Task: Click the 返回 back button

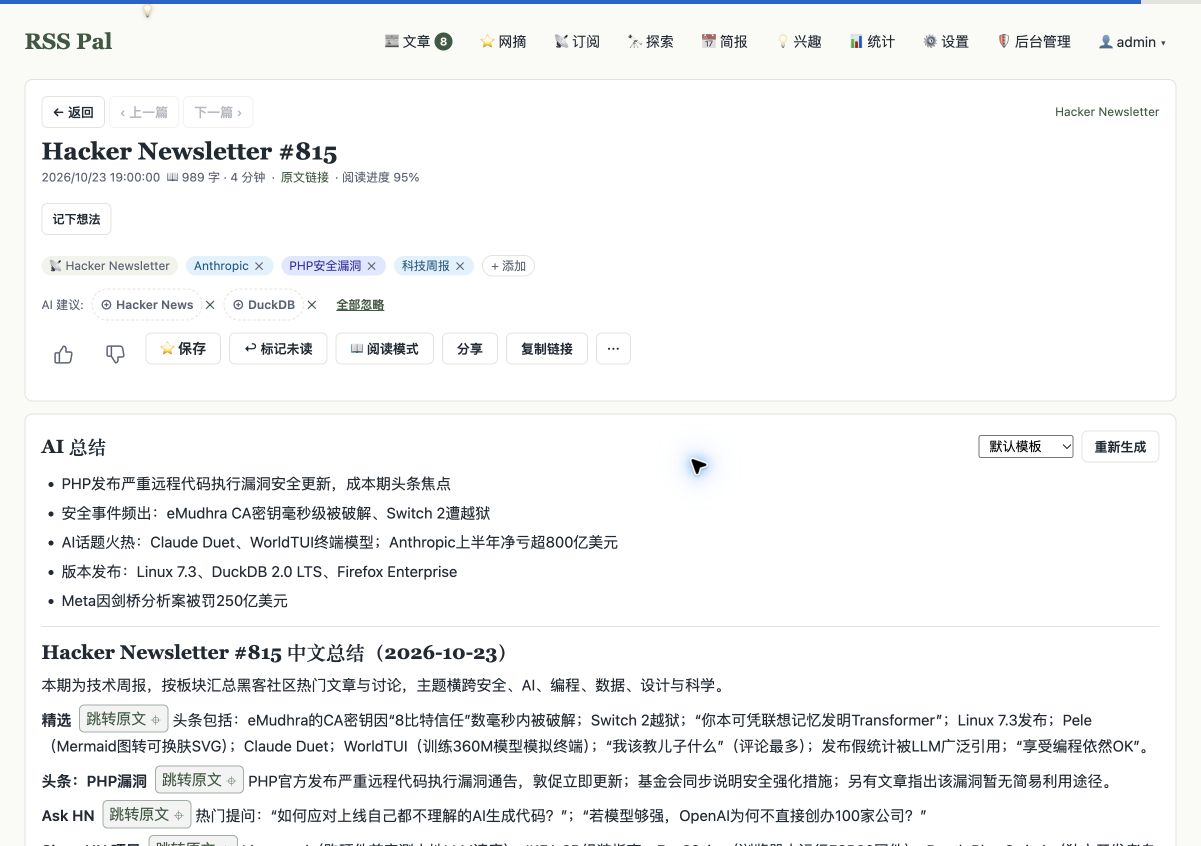Action: 73,112
